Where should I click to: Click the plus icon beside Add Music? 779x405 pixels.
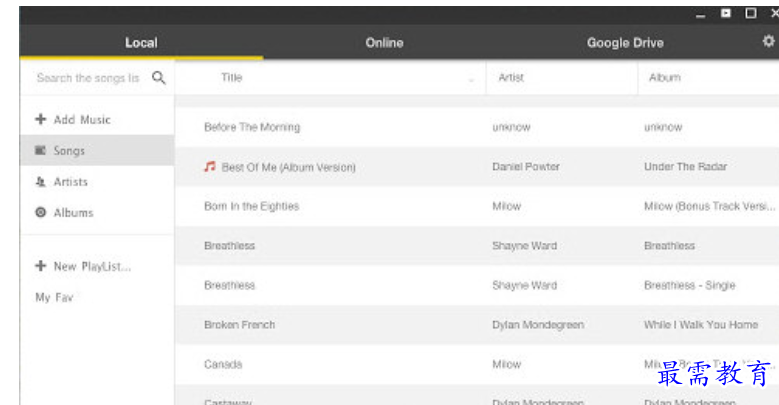click(41, 119)
